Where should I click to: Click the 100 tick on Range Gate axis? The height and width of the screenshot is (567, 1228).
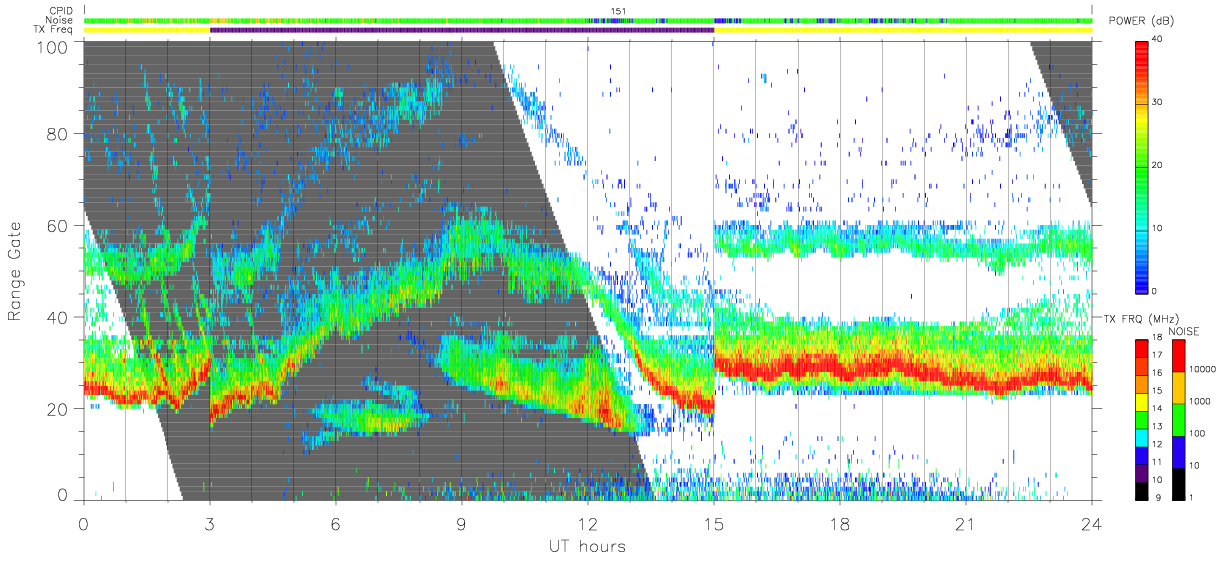point(55,46)
